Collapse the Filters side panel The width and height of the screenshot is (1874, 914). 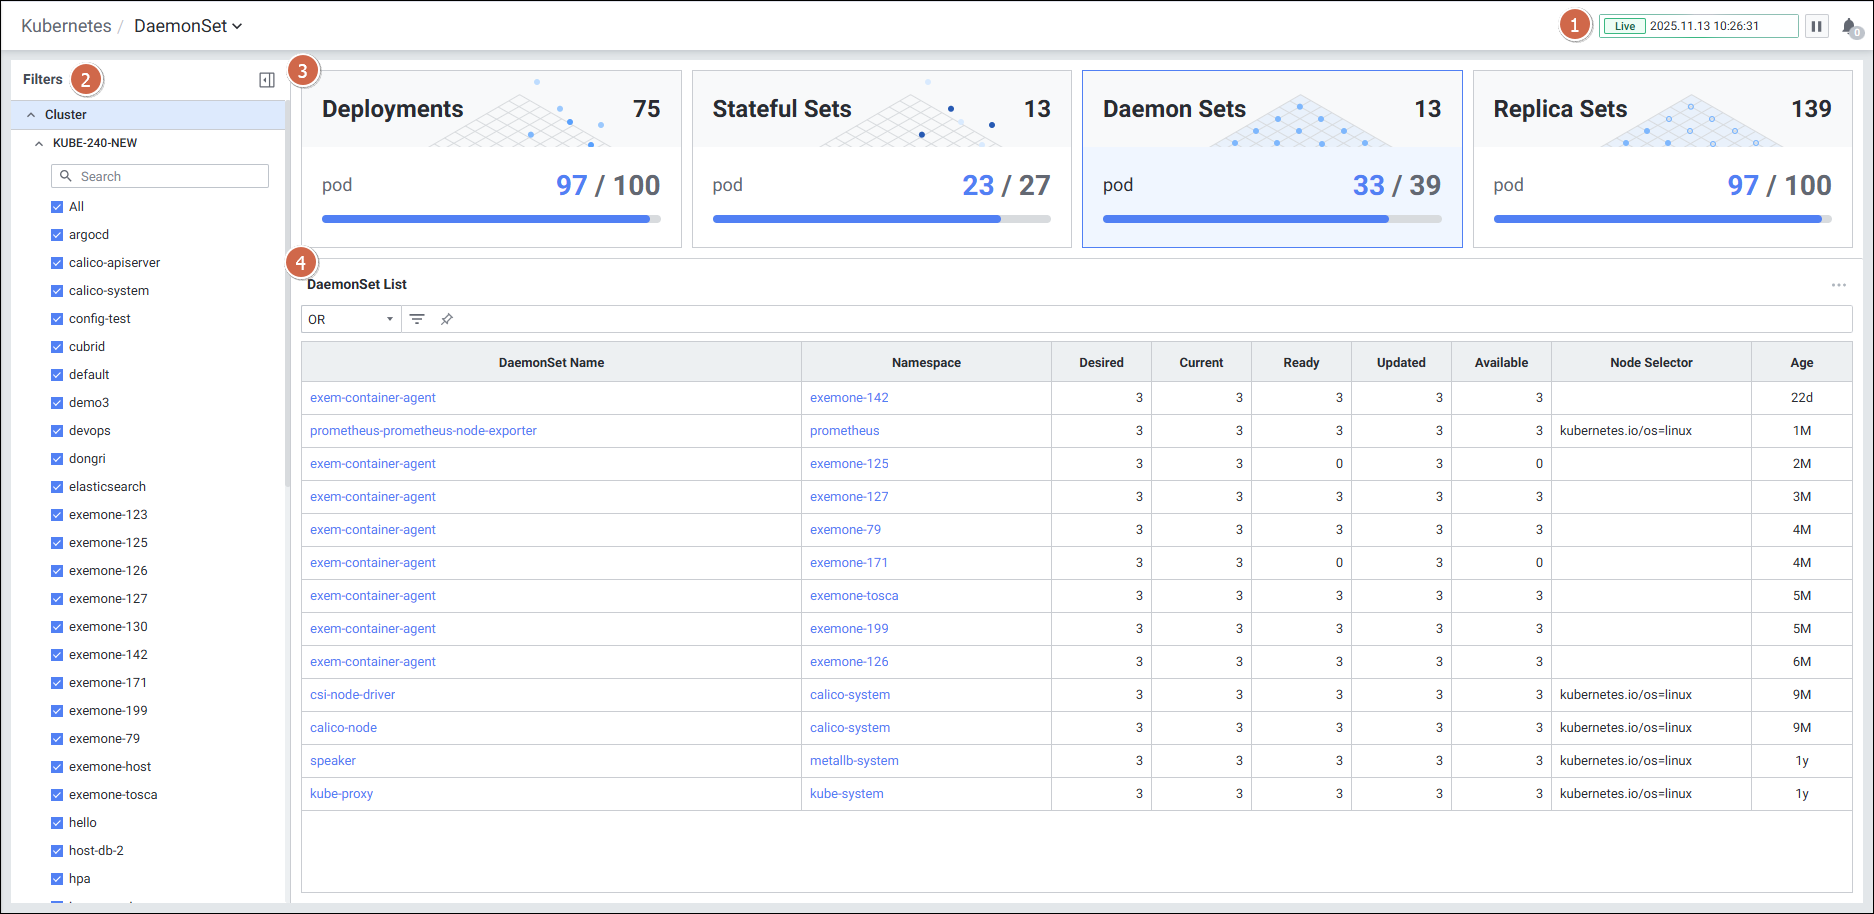[x=267, y=80]
